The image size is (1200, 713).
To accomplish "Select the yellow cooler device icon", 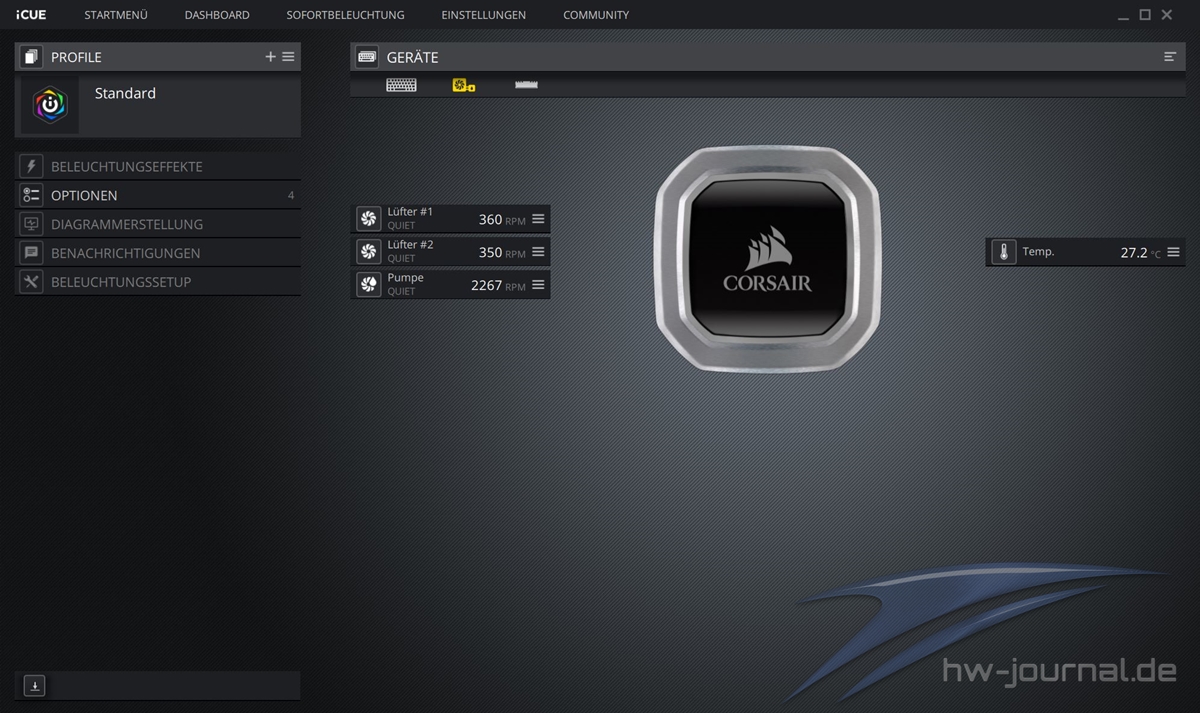I will pos(464,85).
